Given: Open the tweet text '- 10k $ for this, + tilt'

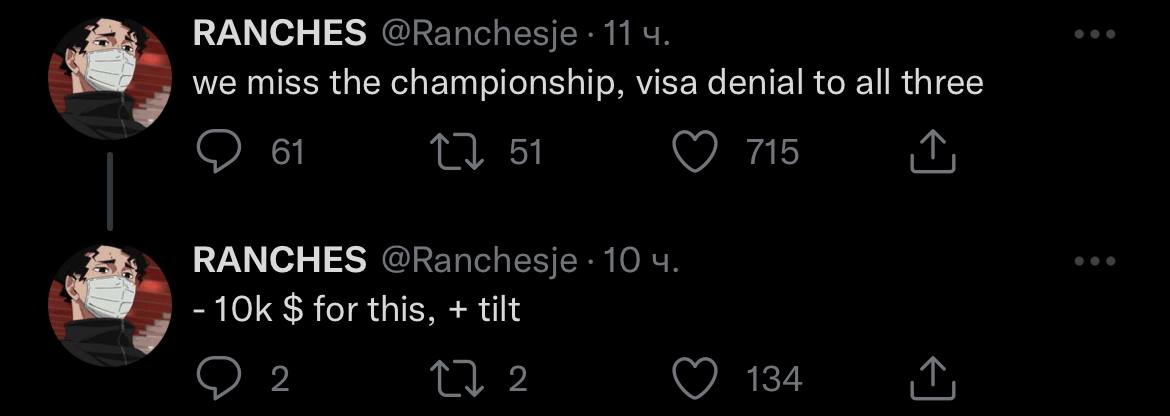Looking at the screenshot, I should point(356,309).
